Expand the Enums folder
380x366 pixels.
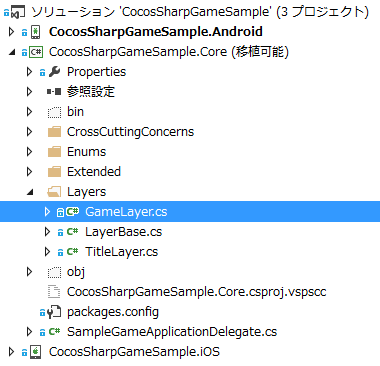pos(29,152)
